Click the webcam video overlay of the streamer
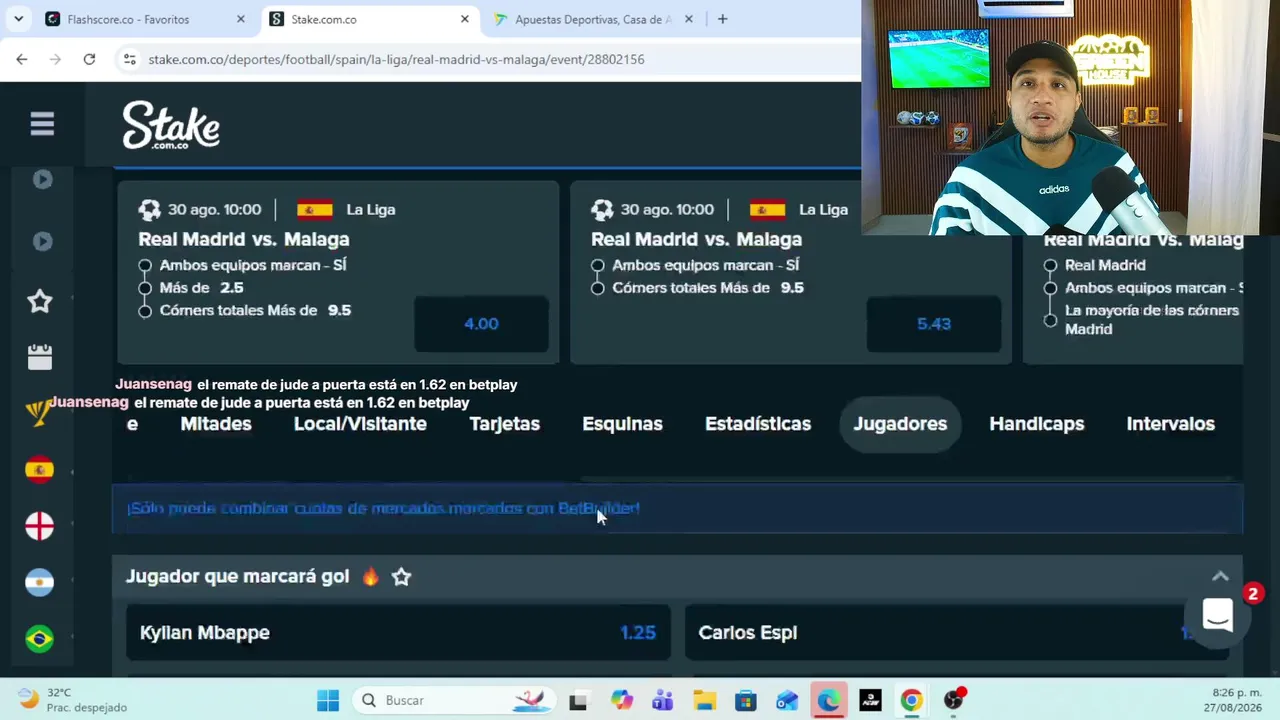This screenshot has height=720, width=1280. click(x=1070, y=117)
